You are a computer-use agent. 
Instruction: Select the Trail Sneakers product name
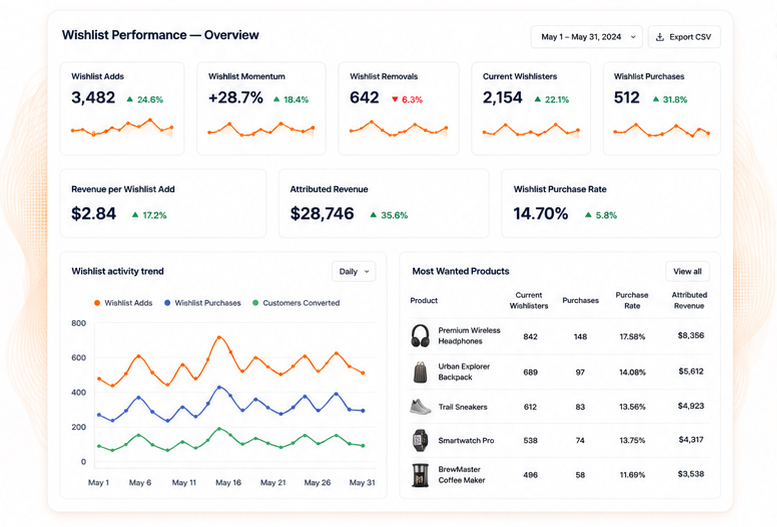463,407
